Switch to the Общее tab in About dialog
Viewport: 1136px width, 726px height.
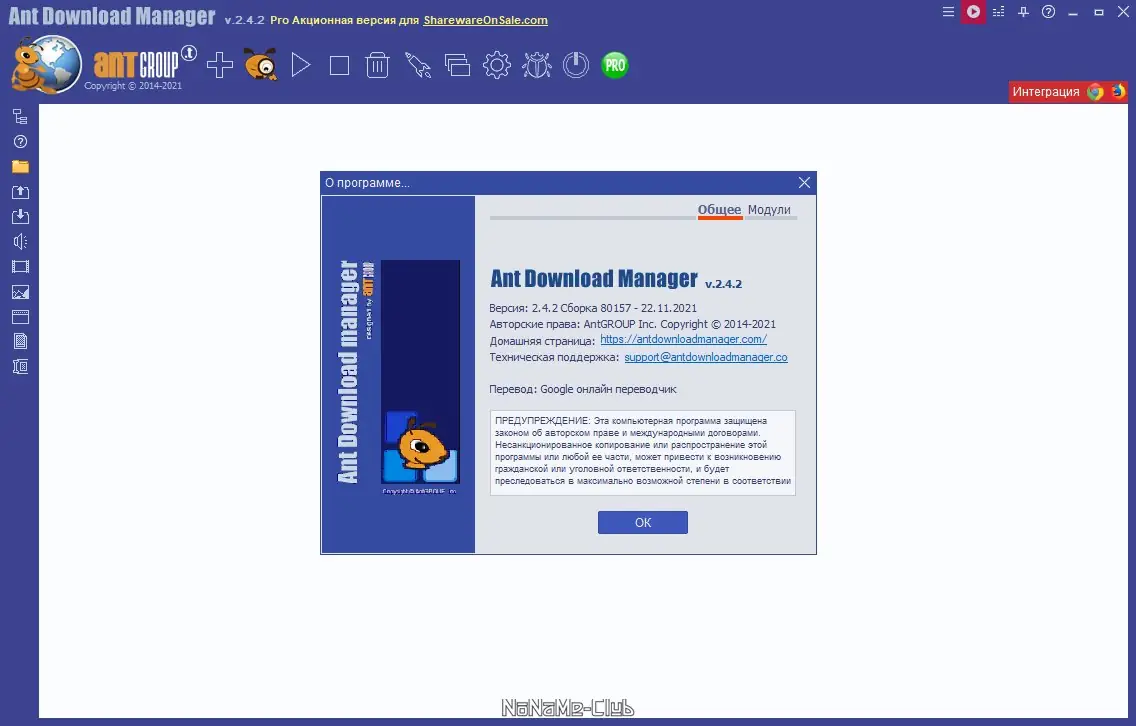coord(719,209)
